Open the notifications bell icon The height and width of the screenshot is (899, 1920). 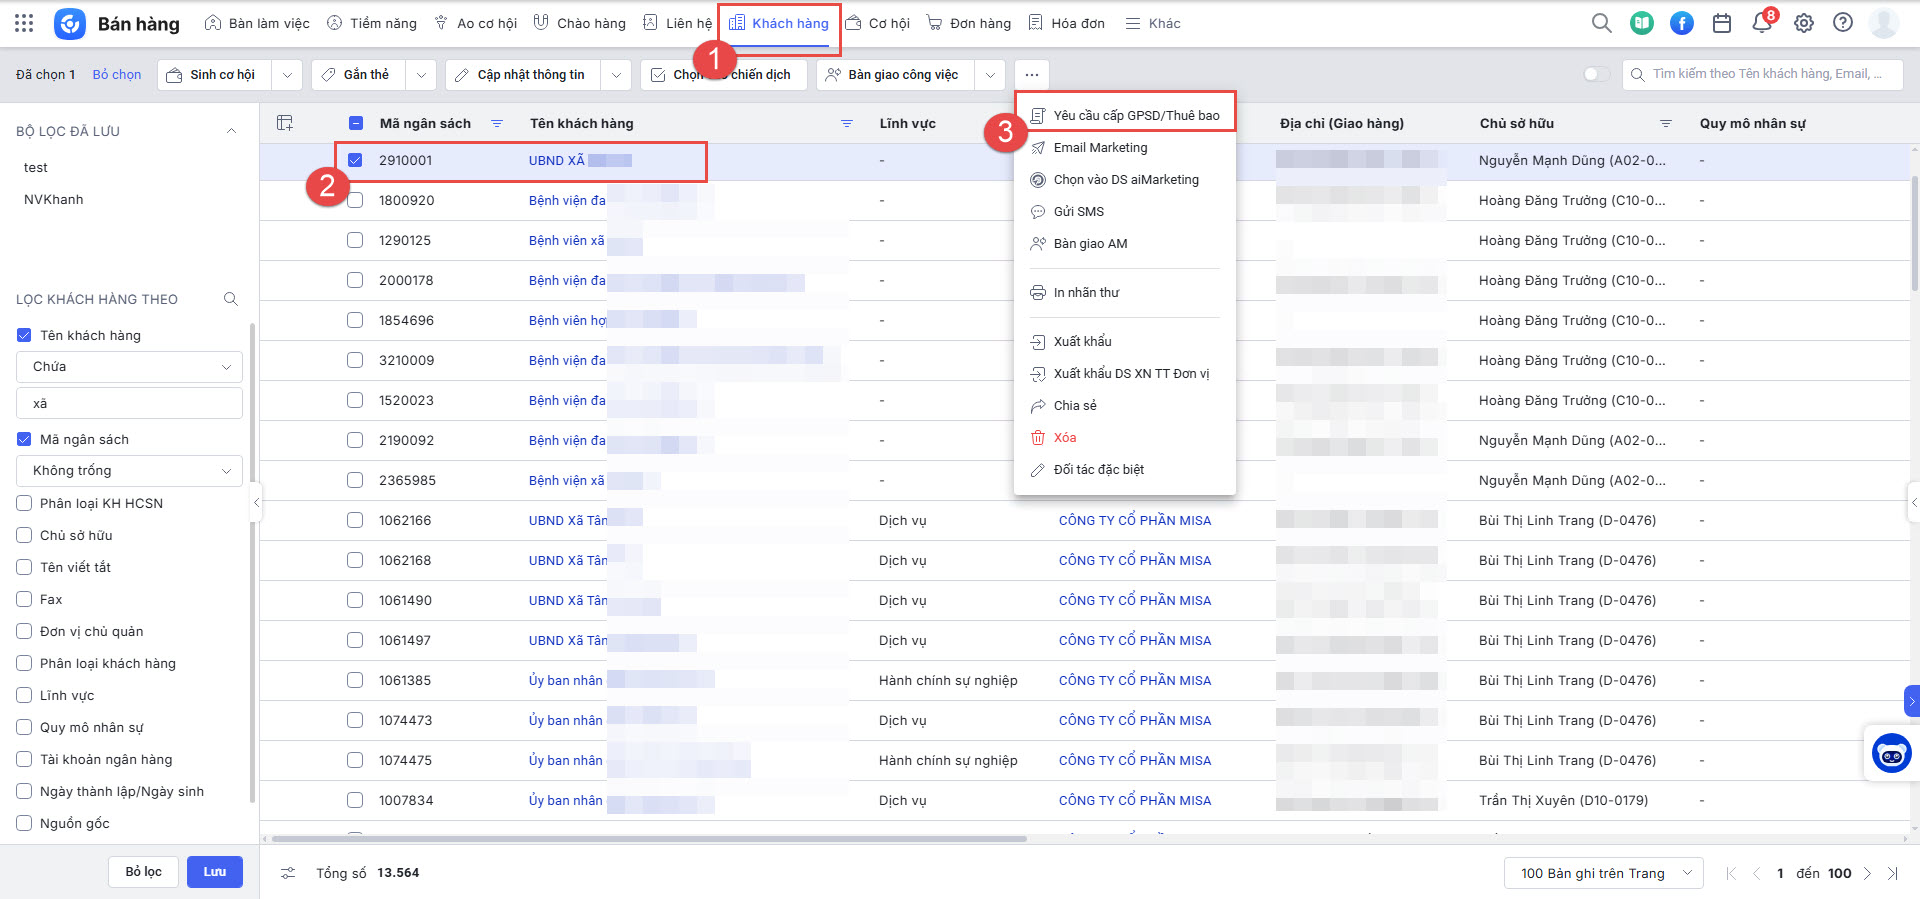click(1762, 23)
